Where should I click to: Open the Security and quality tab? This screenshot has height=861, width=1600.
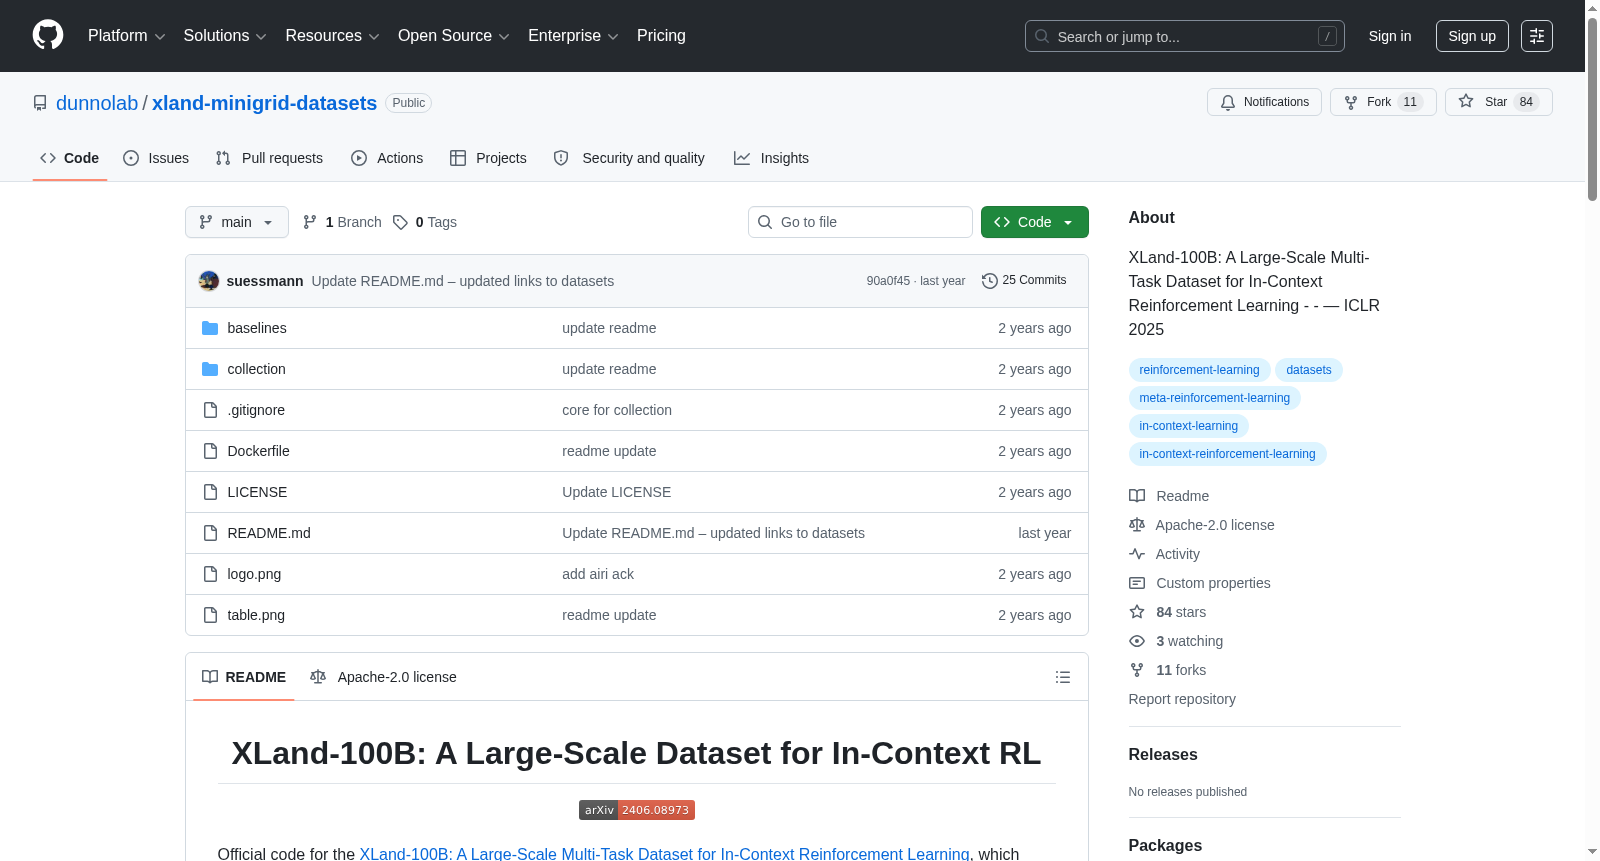(629, 158)
